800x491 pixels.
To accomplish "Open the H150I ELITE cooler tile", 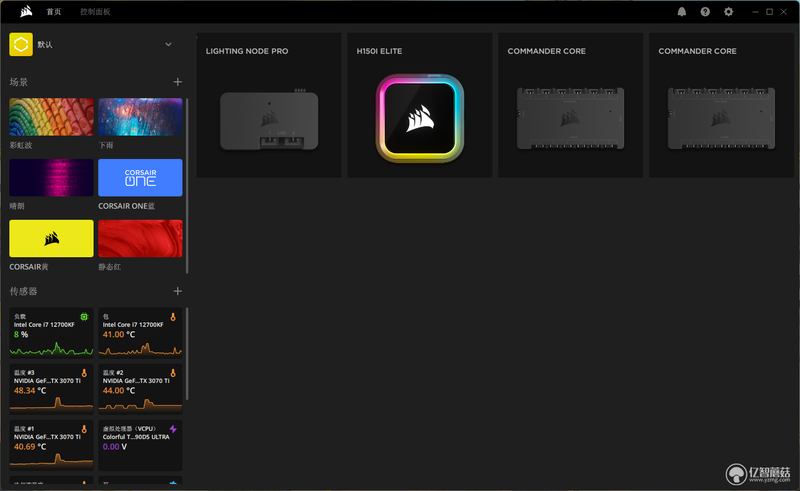I will click(420, 105).
